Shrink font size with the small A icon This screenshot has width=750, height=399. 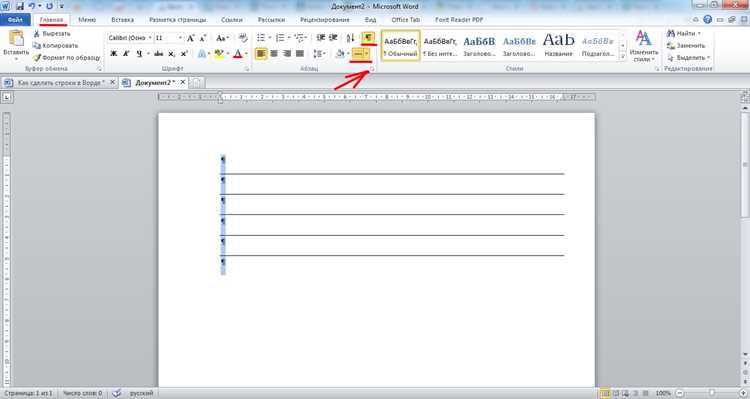pyautogui.click(x=202, y=38)
